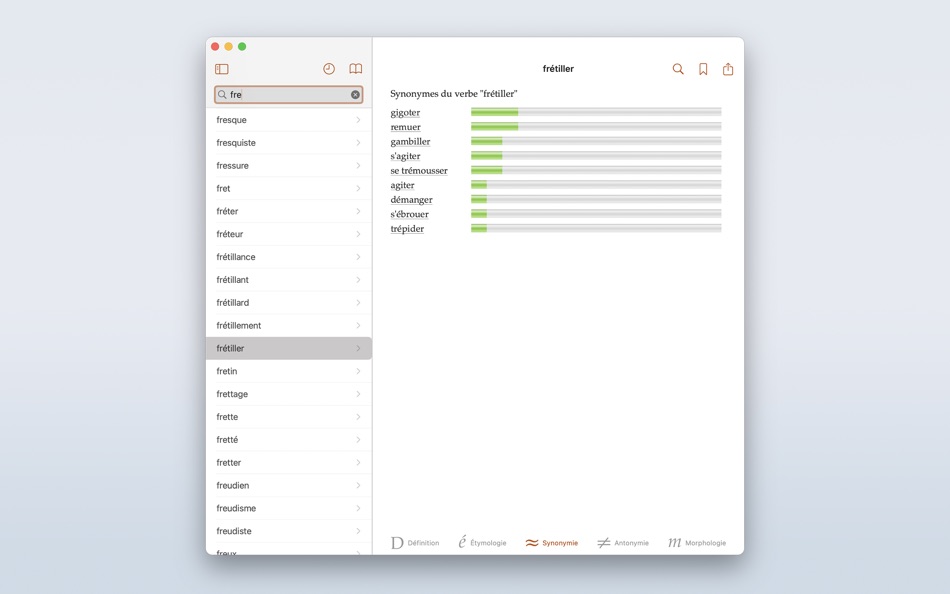Open the search history clock icon
Viewport: 950px width, 594px height.
coord(327,69)
